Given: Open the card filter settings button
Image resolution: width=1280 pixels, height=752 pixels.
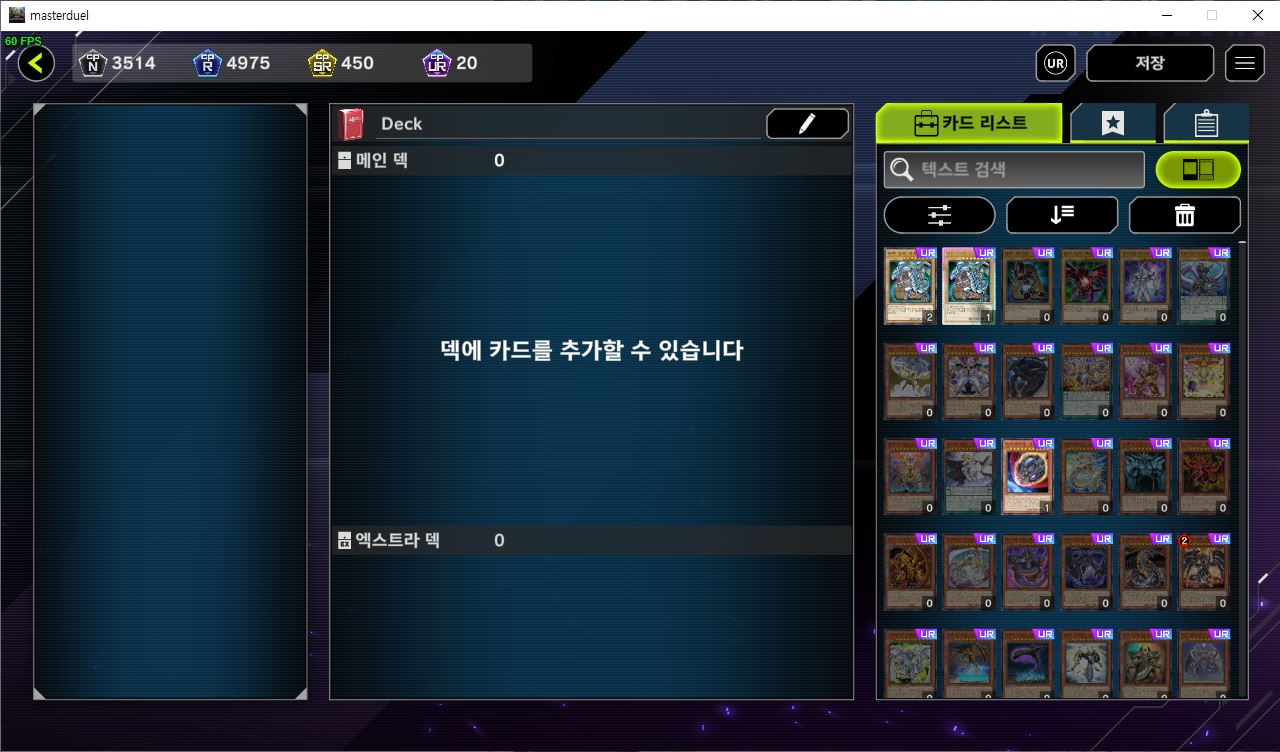Looking at the screenshot, I should [x=939, y=215].
